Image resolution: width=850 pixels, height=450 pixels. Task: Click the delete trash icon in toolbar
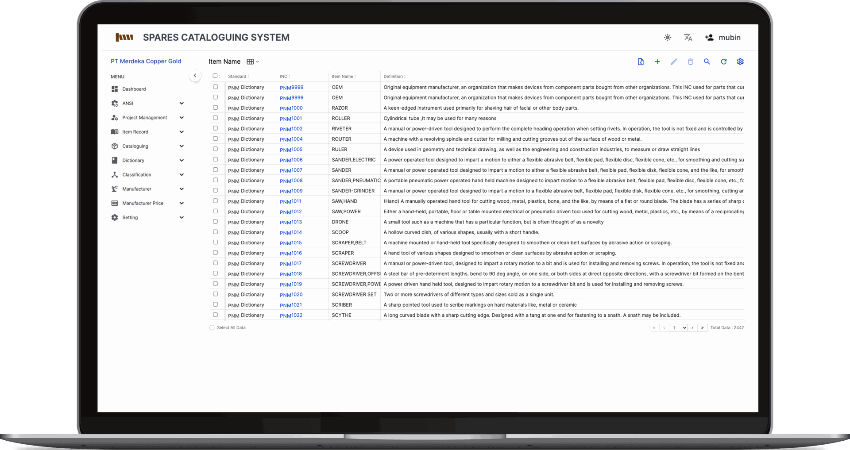click(x=690, y=62)
